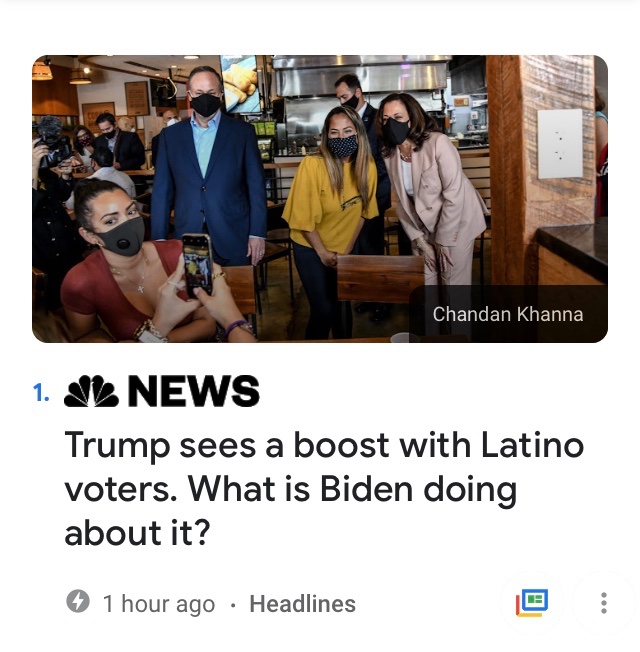Click the smartphone held up in the photo

point(198,265)
